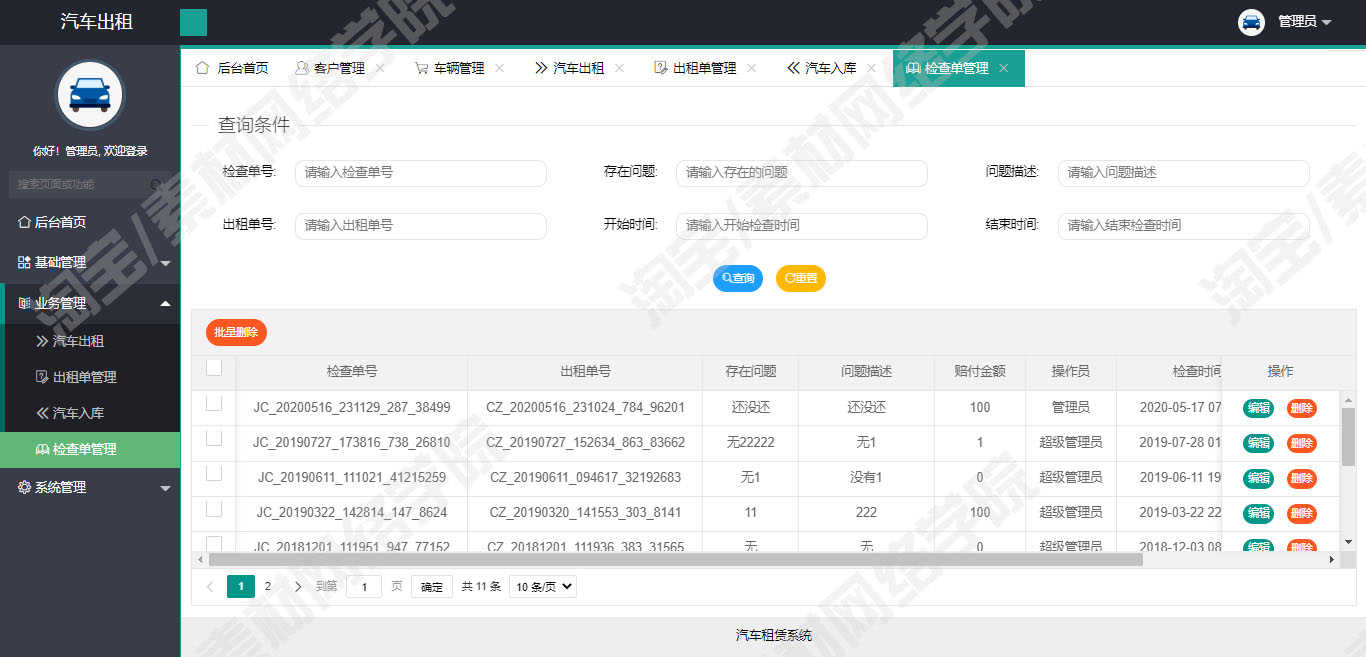Go to next page arrow in pagination
Image resolution: width=1366 pixels, height=657 pixels.
298,587
